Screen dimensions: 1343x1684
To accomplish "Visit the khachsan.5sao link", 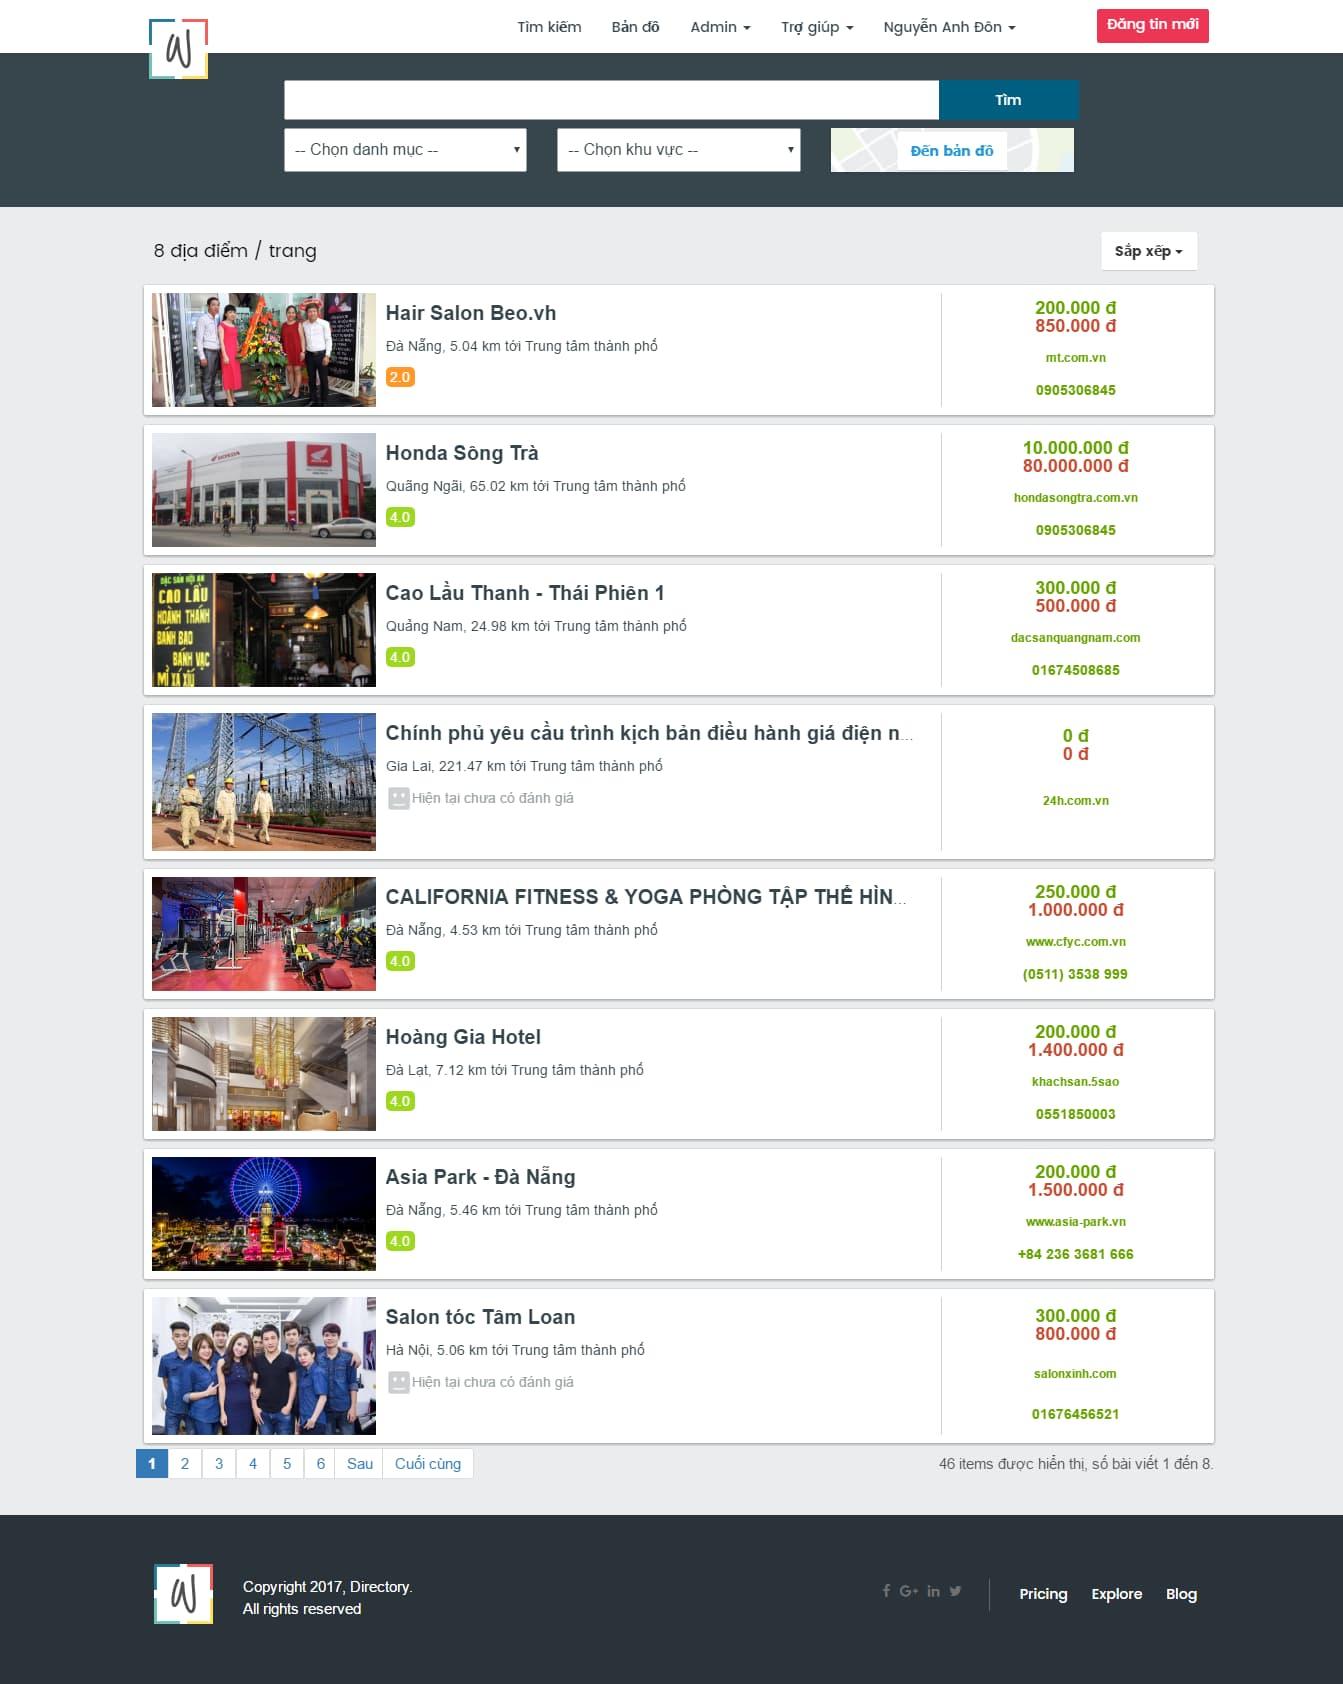I will [x=1076, y=1082].
